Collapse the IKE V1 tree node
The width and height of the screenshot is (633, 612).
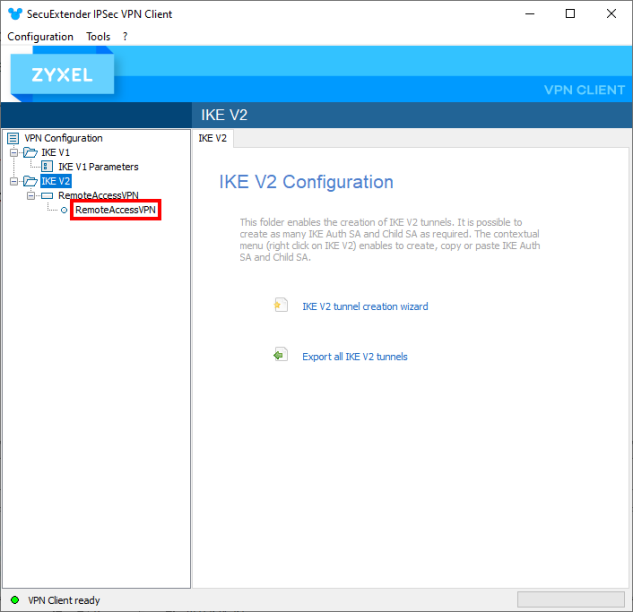point(14,153)
